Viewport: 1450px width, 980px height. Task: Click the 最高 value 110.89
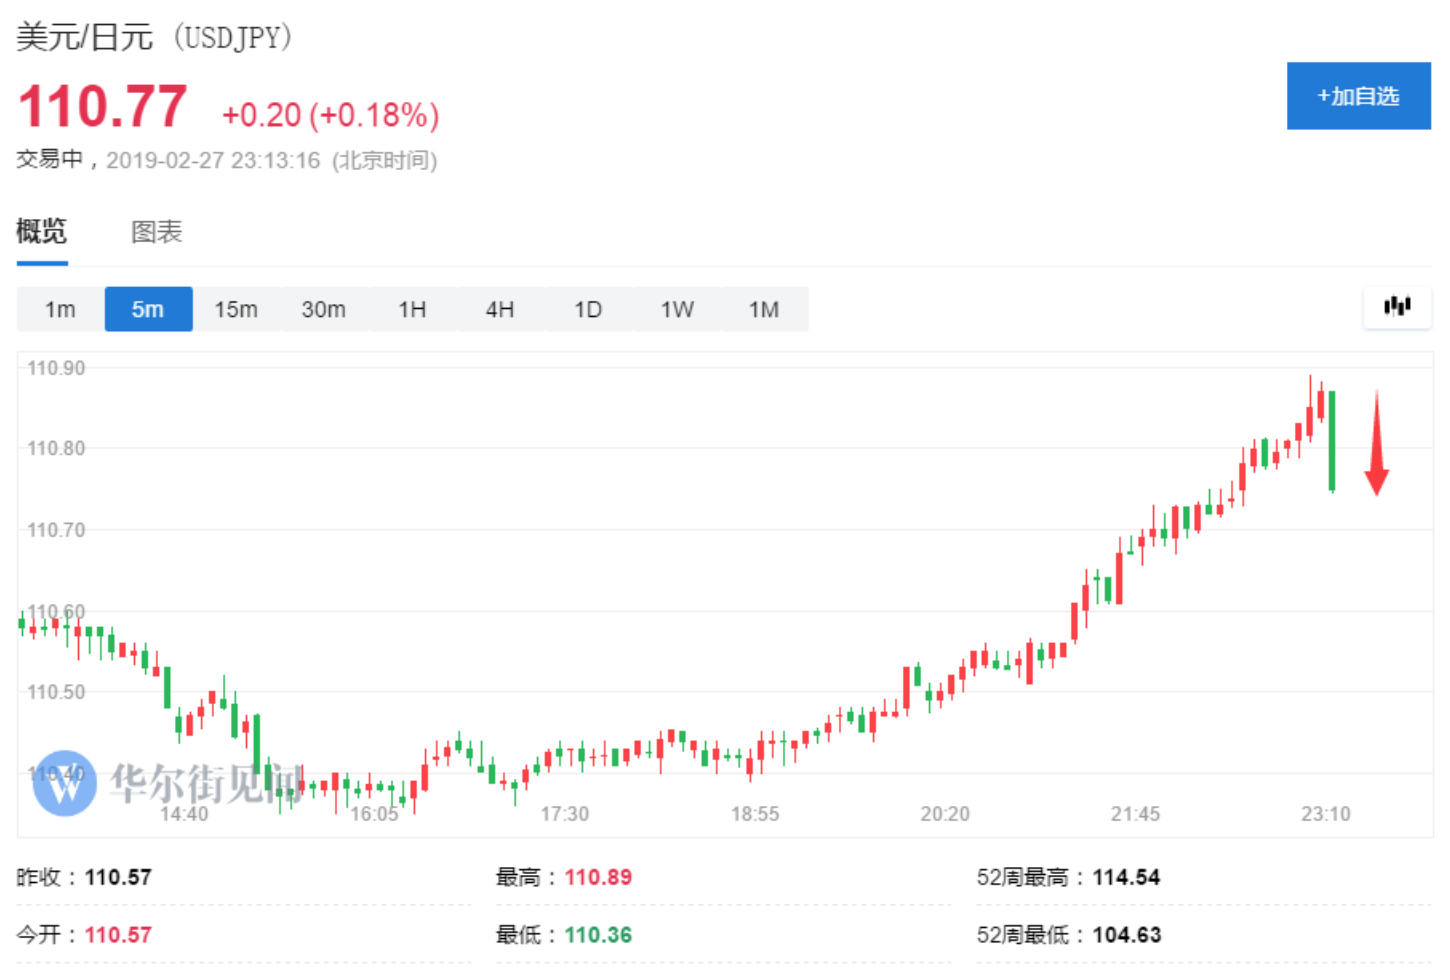point(598,877)
